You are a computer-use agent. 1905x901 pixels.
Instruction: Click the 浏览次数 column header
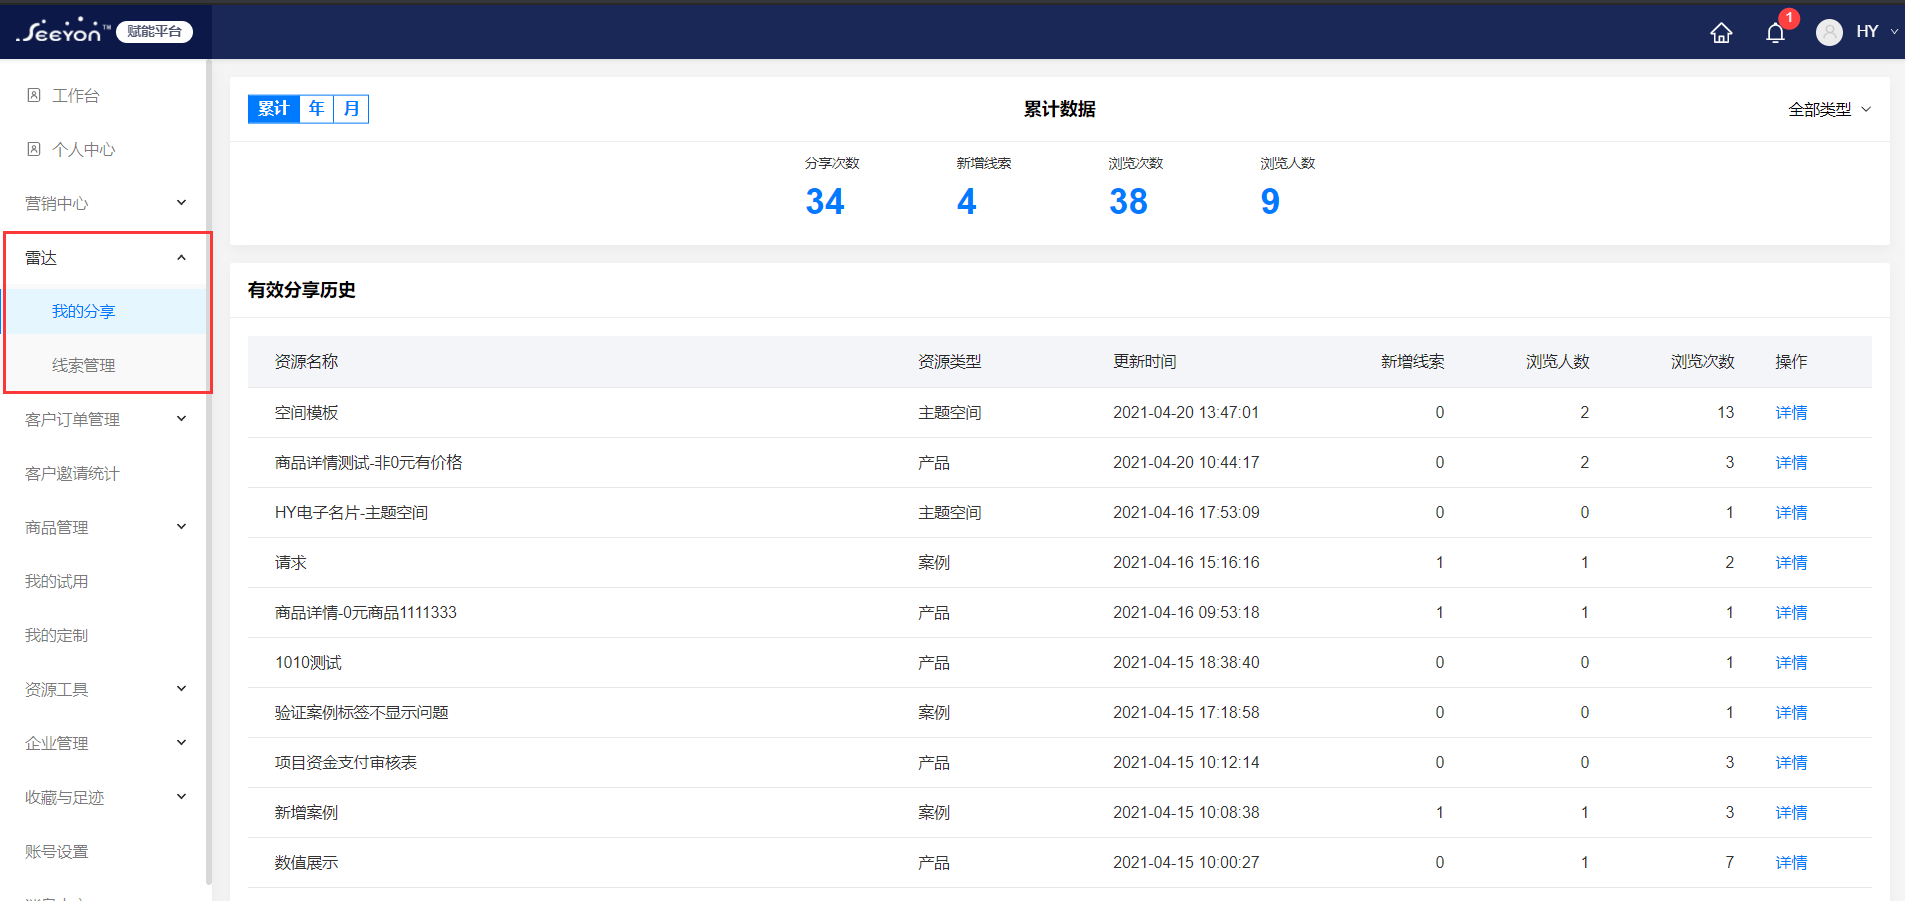tap(1702, 361)
